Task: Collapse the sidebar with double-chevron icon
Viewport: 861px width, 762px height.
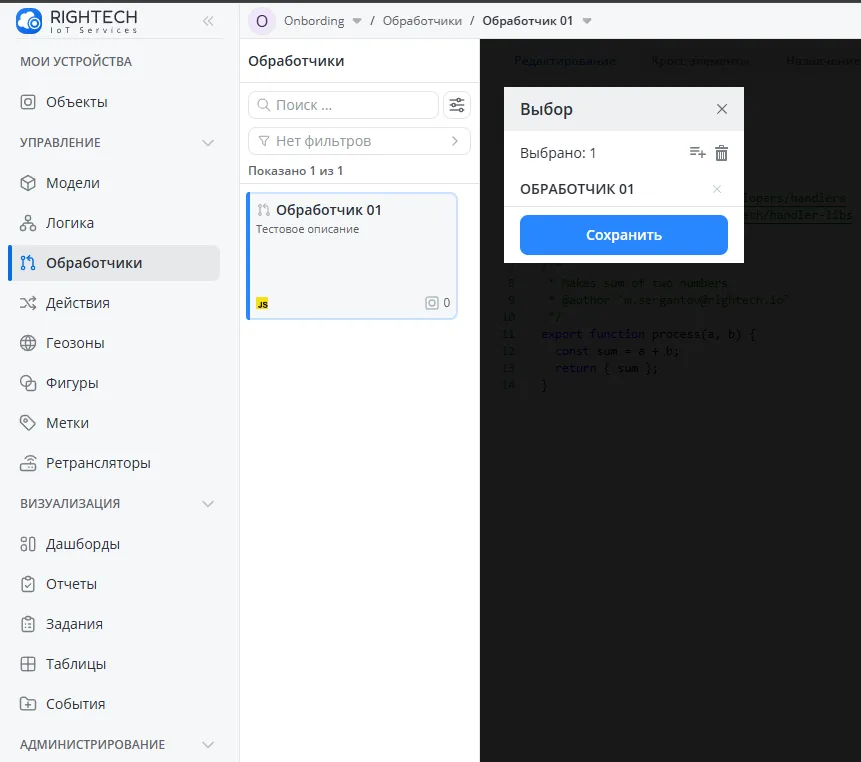Action: tap(208, 21)
